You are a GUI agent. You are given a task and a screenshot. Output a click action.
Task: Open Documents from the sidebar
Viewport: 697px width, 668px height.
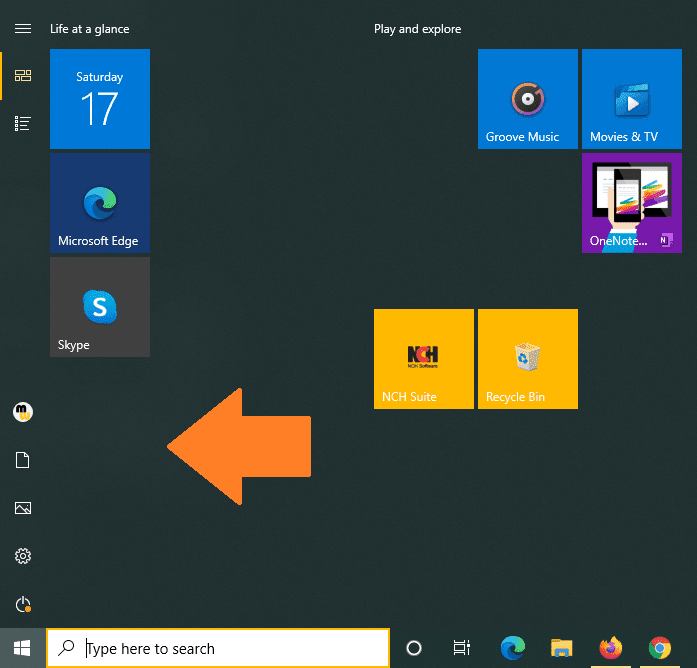pyautogui.click(x=23, y=460)
